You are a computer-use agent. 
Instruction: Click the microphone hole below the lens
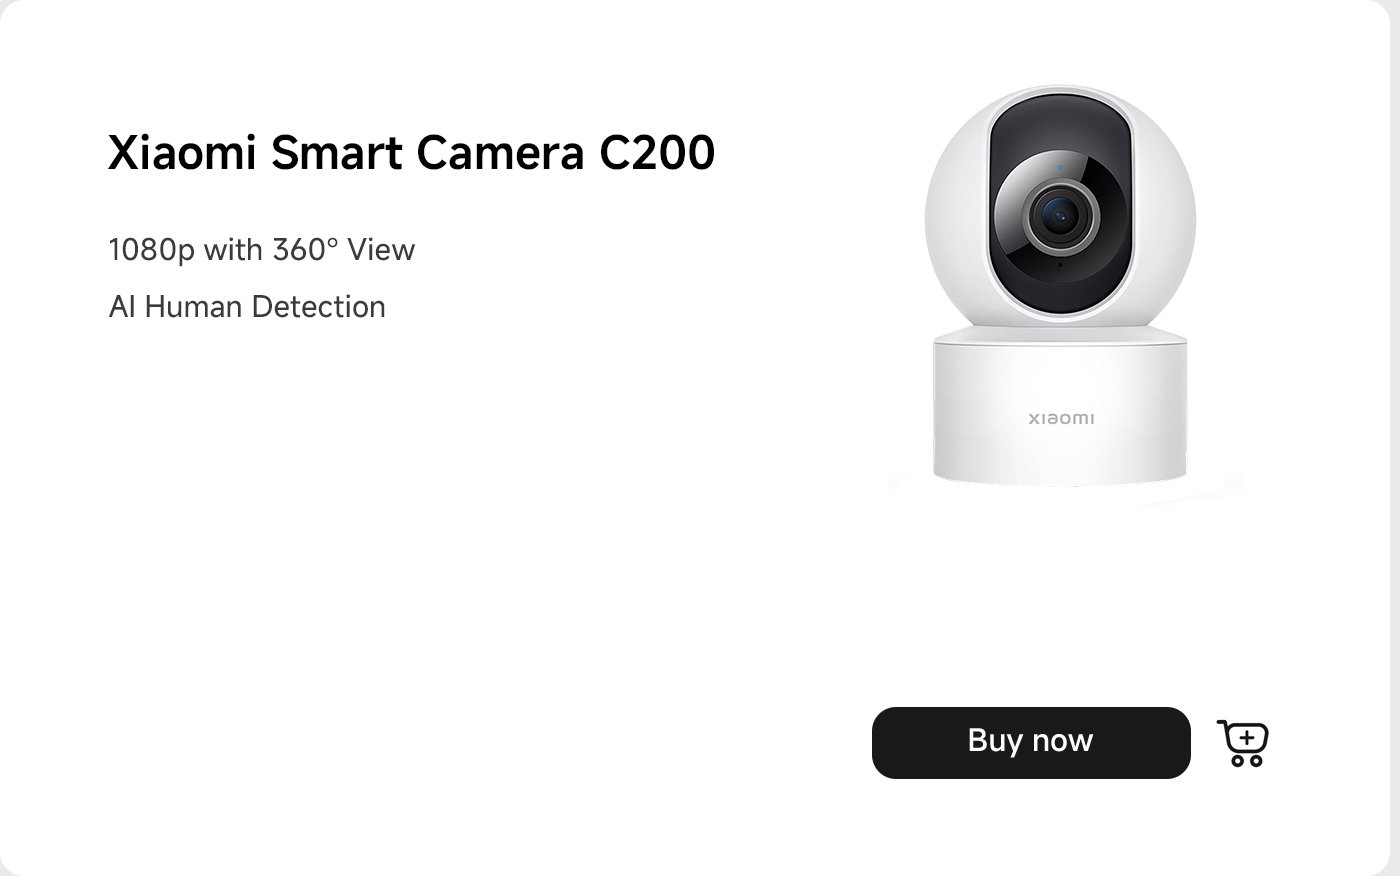1060,265
